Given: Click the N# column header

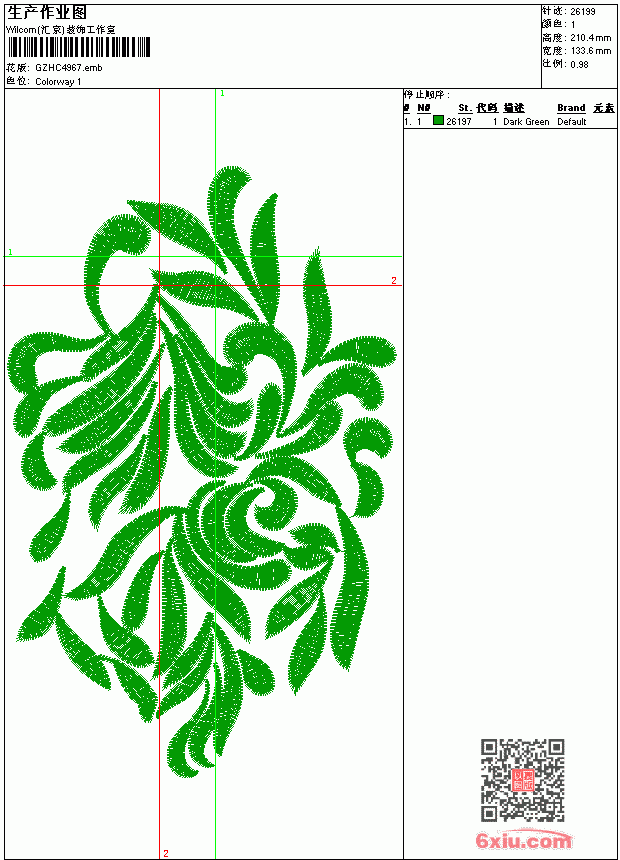Looking at the screenshot, I should tap(424, 108).
